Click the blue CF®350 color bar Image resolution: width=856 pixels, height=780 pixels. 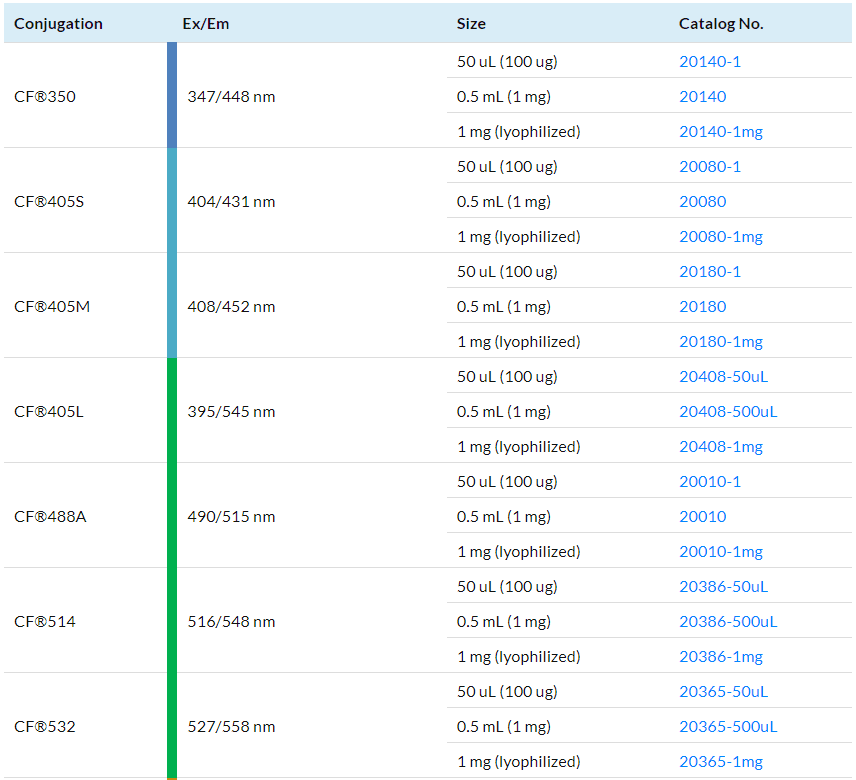pos(172,96)
